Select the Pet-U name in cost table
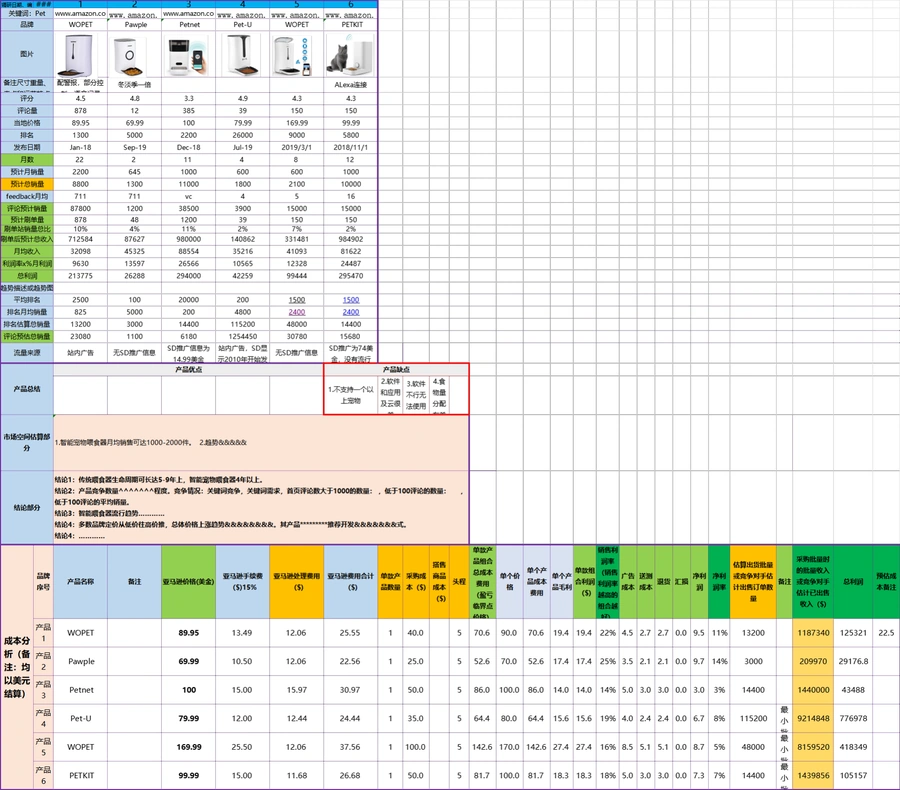Viewport: 900px width, 790px height. click(80, 718)
